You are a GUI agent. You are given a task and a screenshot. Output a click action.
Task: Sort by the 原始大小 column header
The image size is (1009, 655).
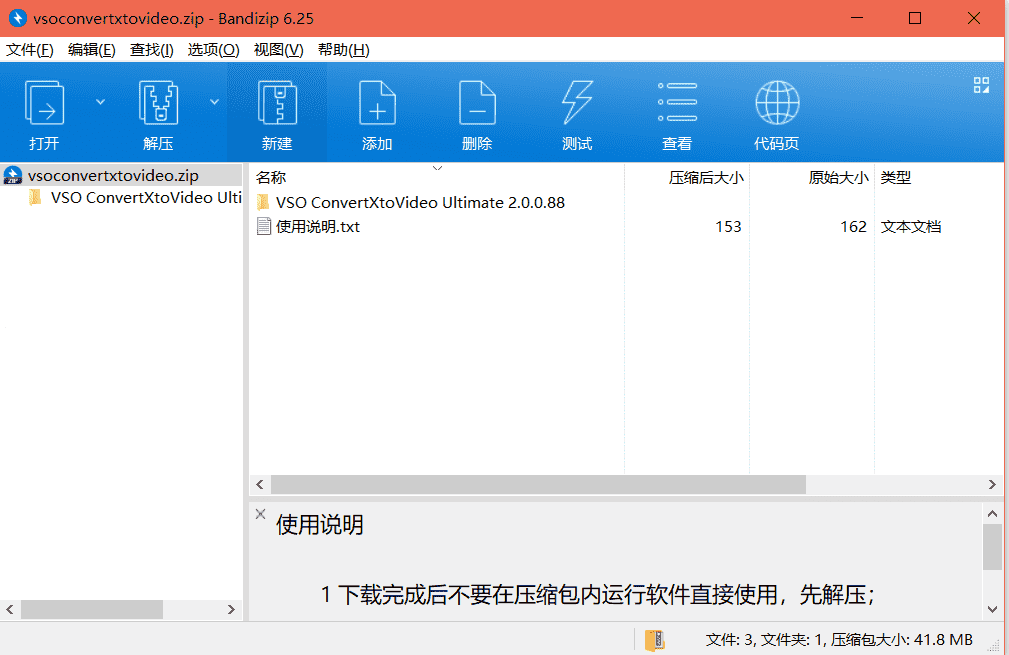[x=838, y=178]
